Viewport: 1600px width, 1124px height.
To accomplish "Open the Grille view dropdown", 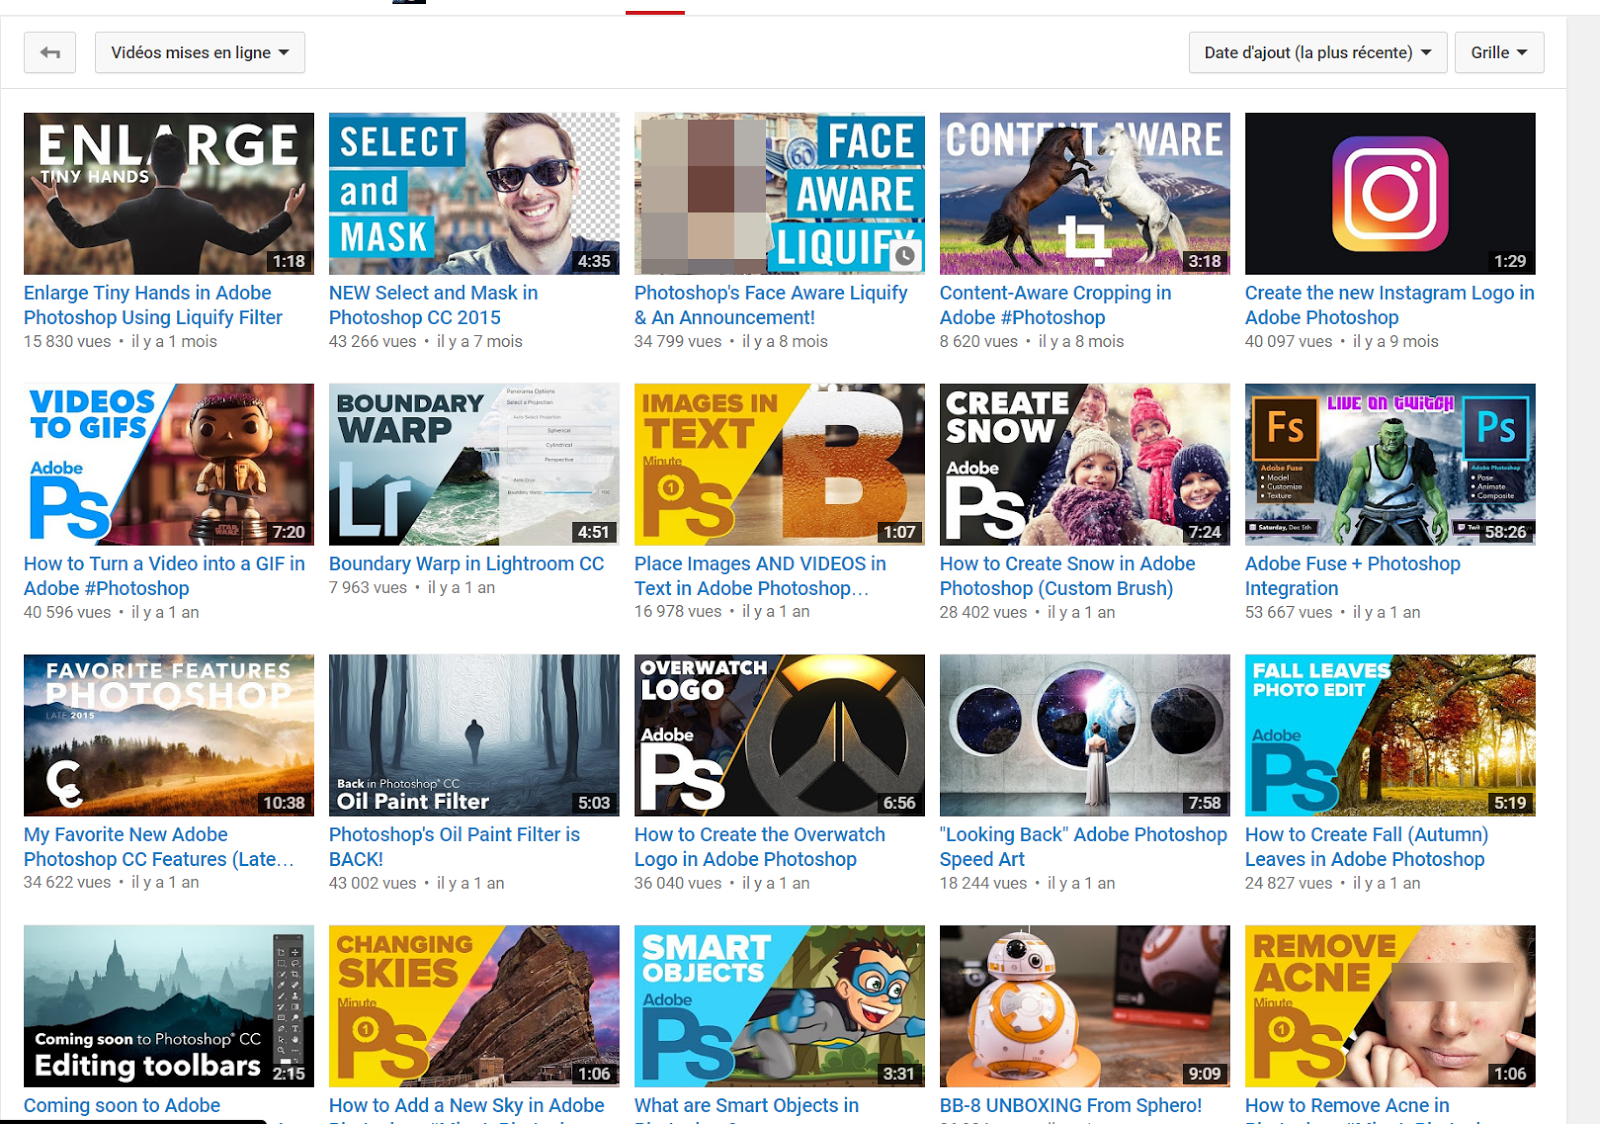I will [x=1499, y=53].
